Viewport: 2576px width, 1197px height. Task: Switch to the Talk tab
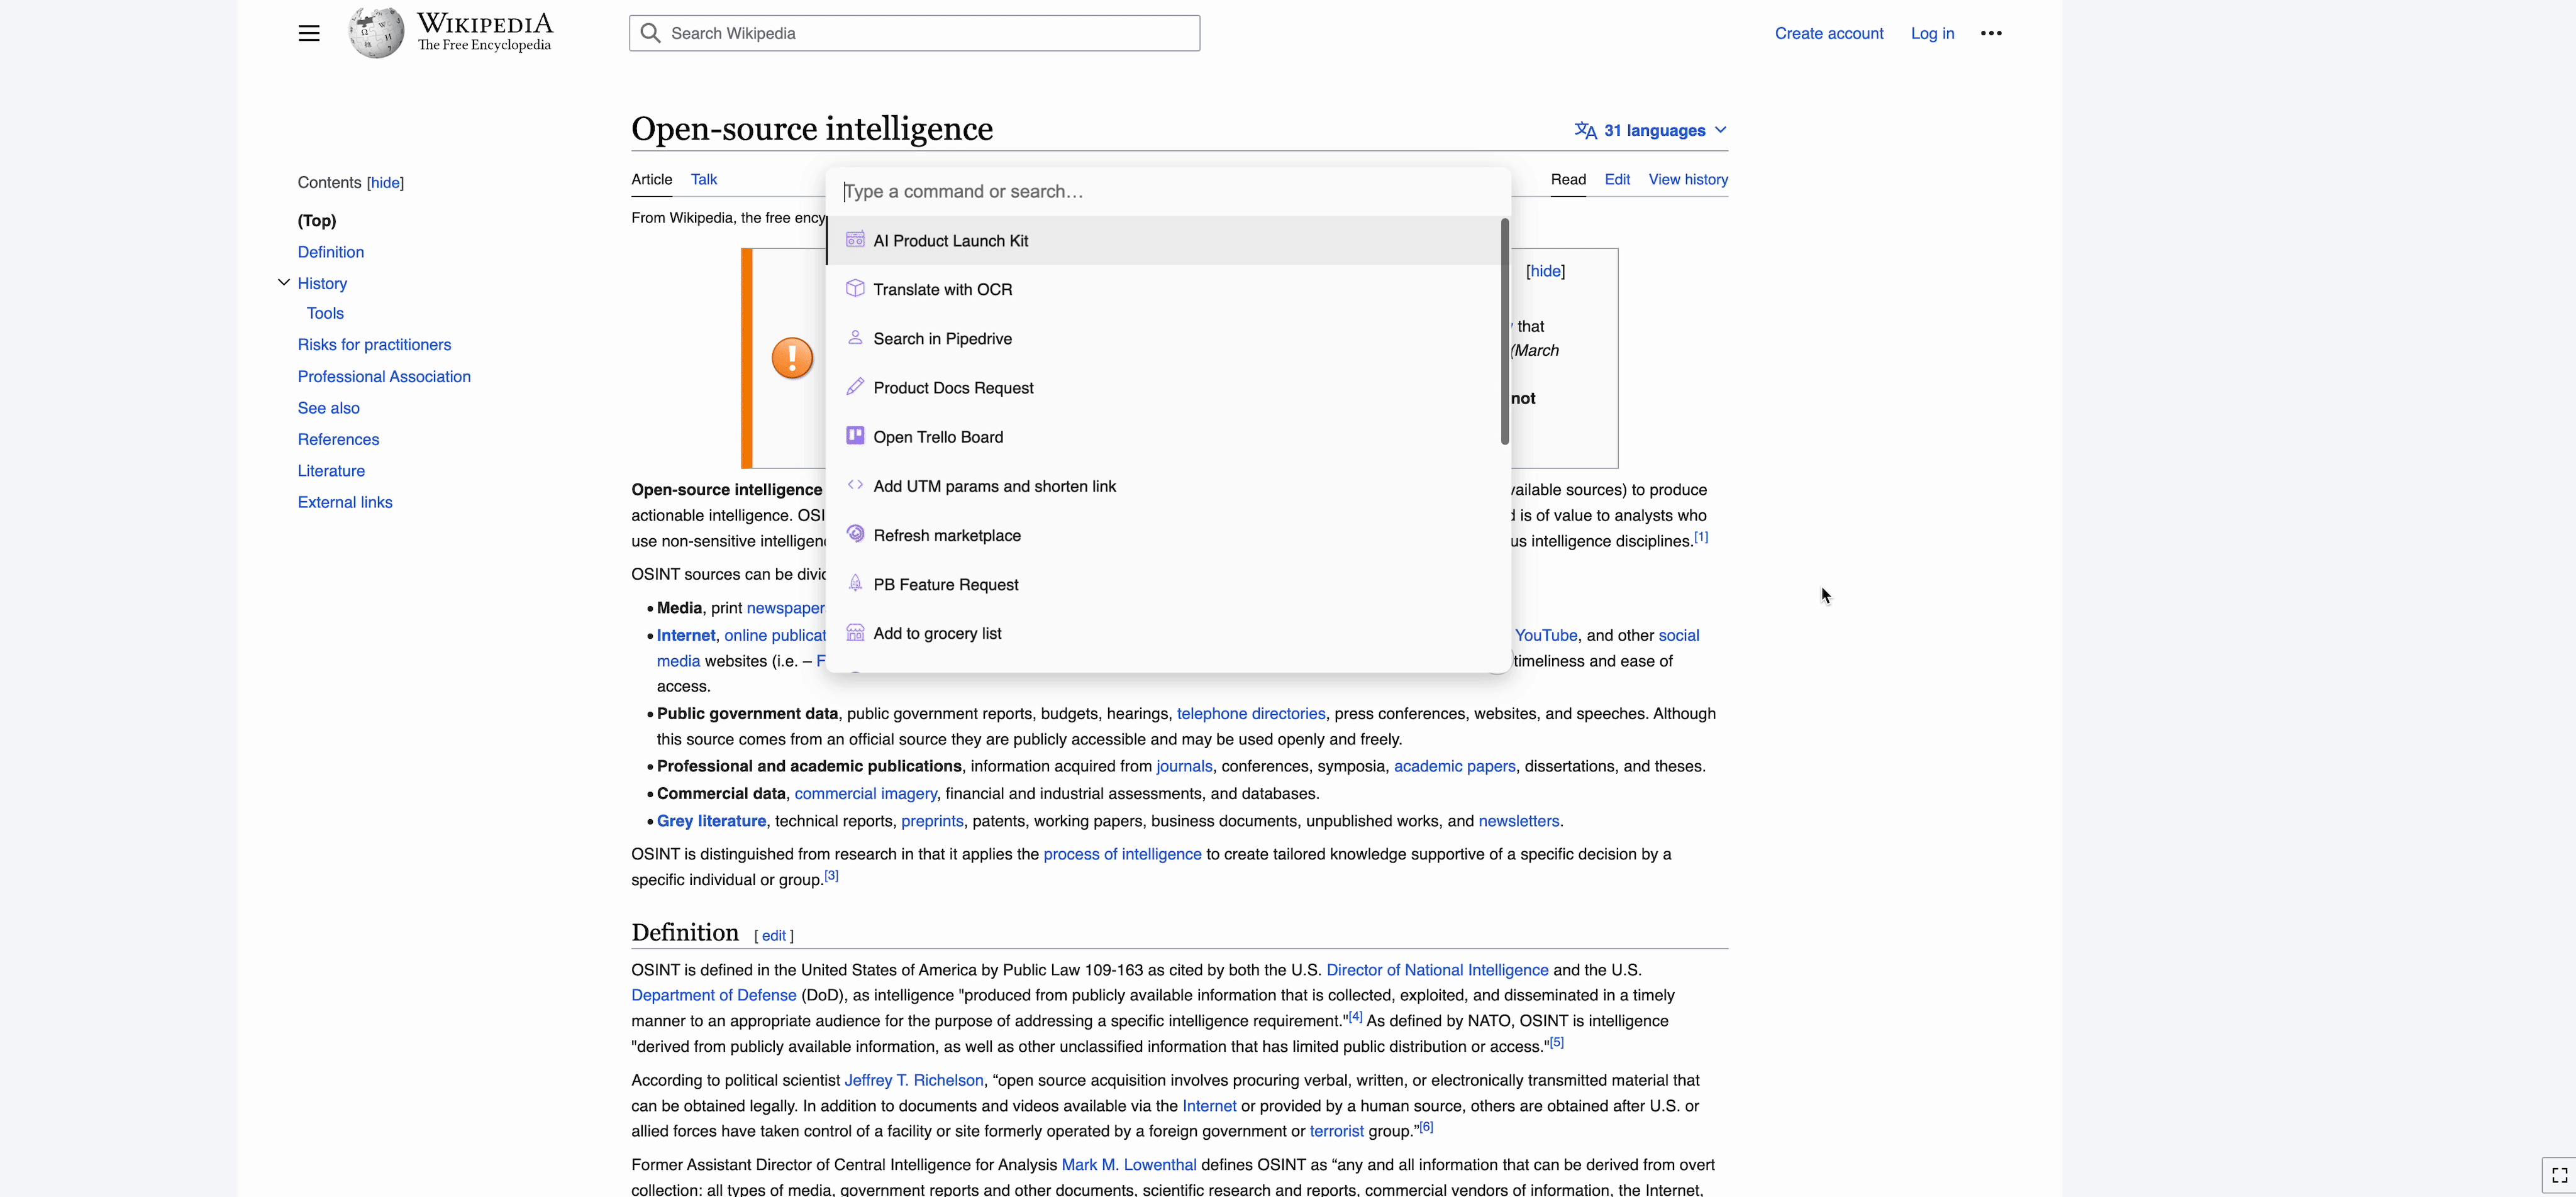coord(703,179)
